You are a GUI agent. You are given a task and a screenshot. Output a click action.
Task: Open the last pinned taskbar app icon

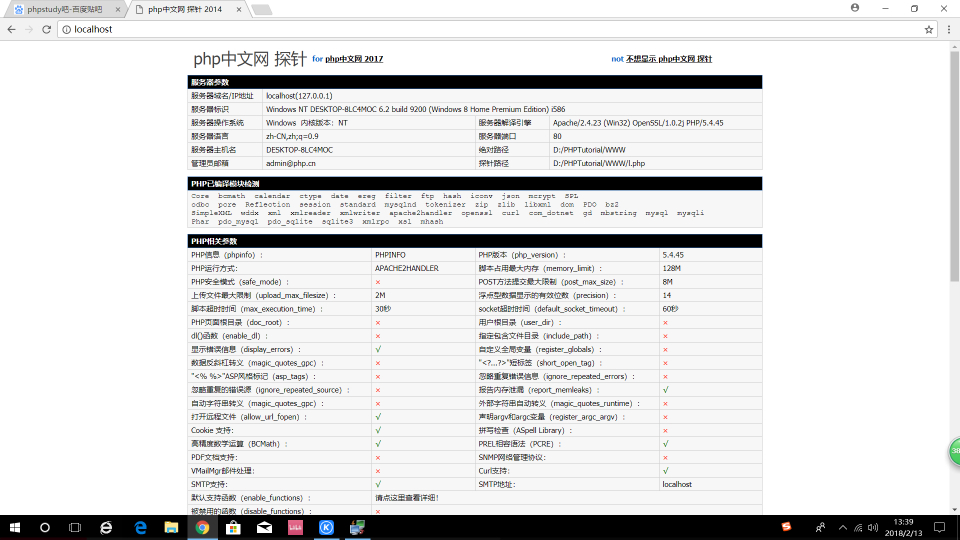coord(358,527)
